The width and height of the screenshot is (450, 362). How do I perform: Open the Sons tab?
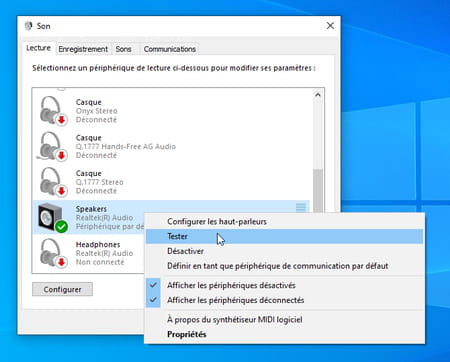[123, 49]
